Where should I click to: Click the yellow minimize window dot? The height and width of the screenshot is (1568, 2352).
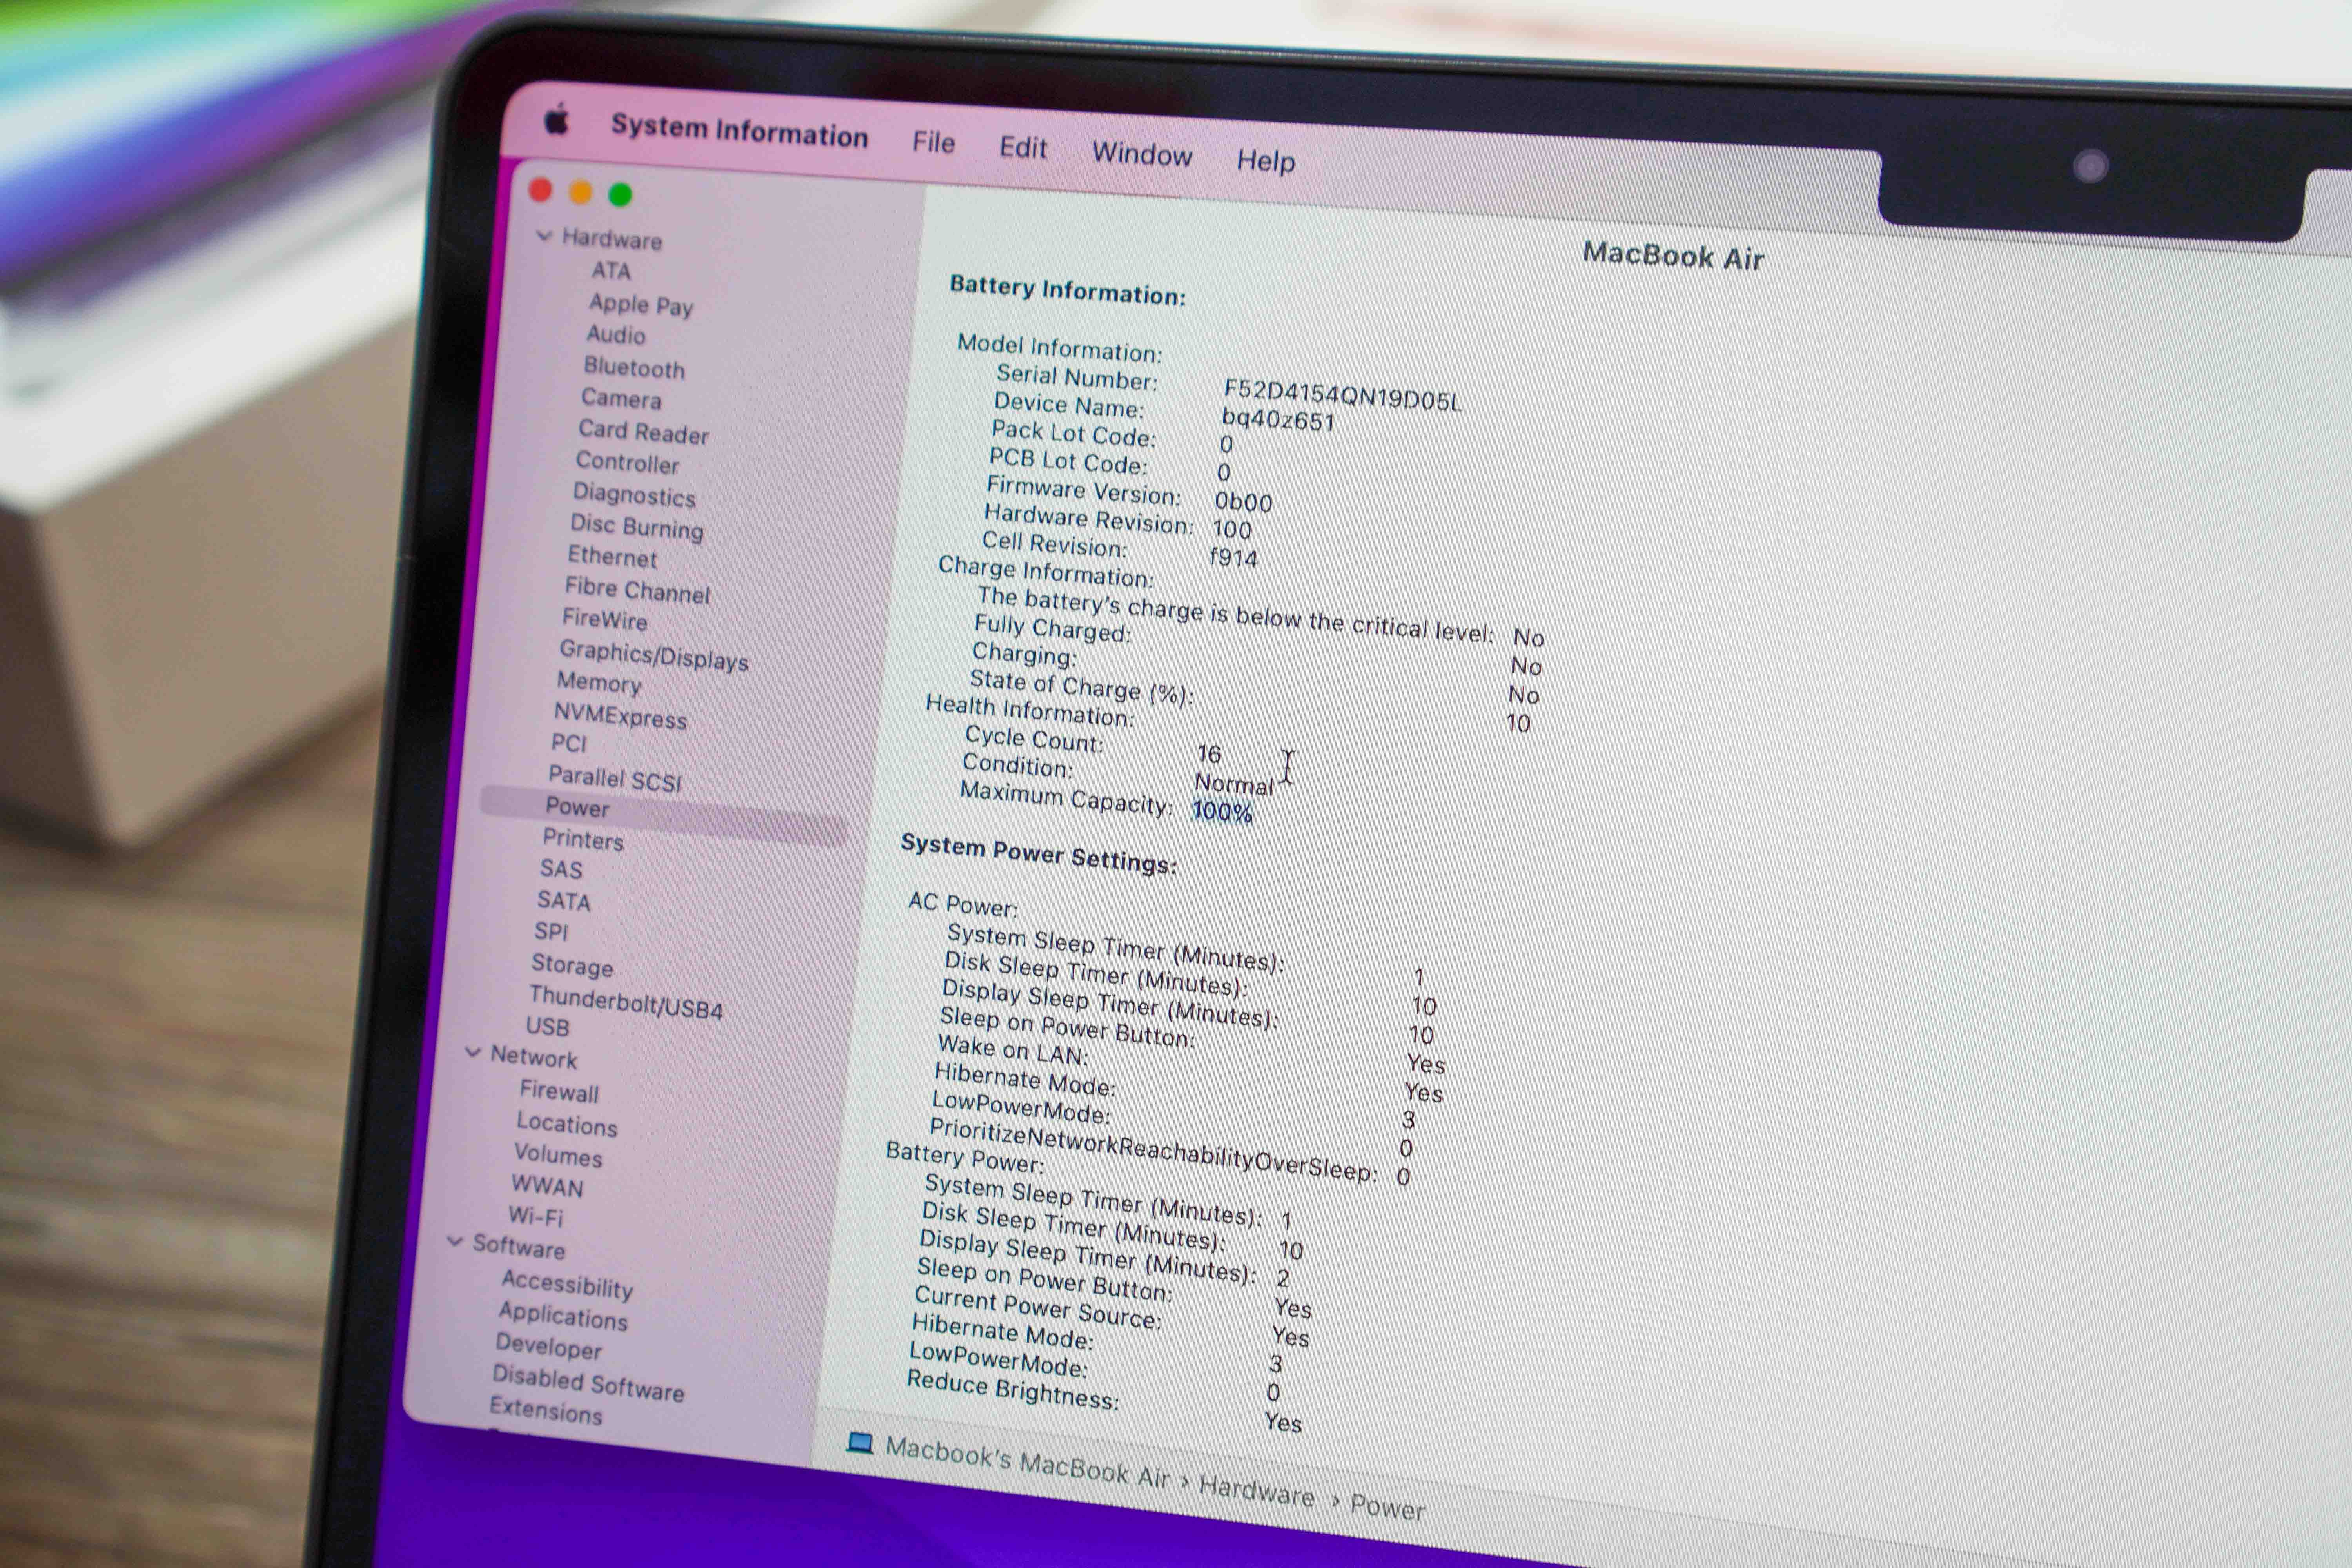[x=580, y=192]
